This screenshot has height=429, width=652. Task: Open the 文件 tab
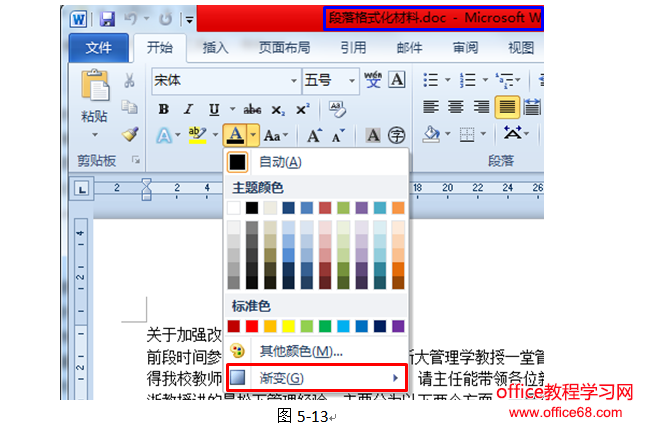(x=99, y=48)
